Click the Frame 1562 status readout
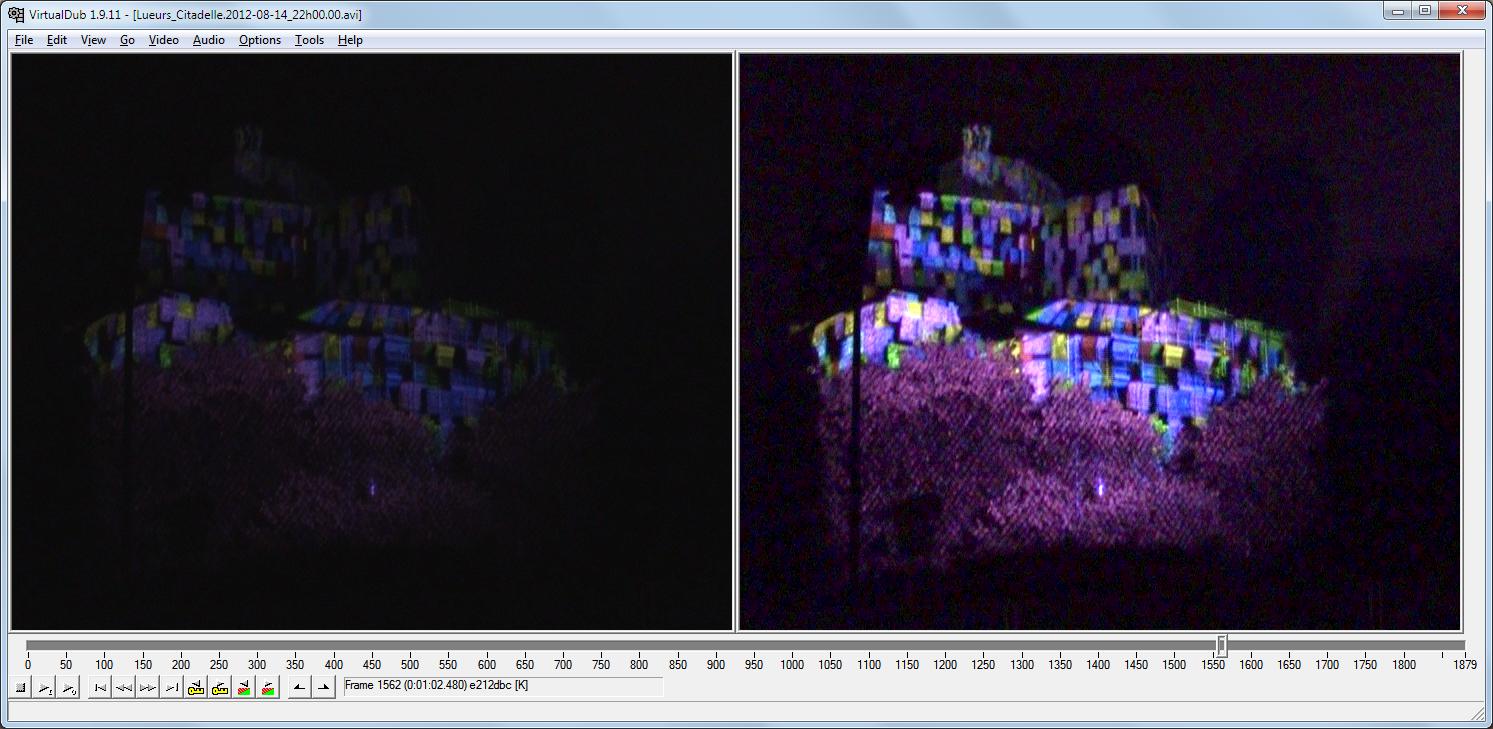This screenshot has width=1493, height=729. (503, 687)
